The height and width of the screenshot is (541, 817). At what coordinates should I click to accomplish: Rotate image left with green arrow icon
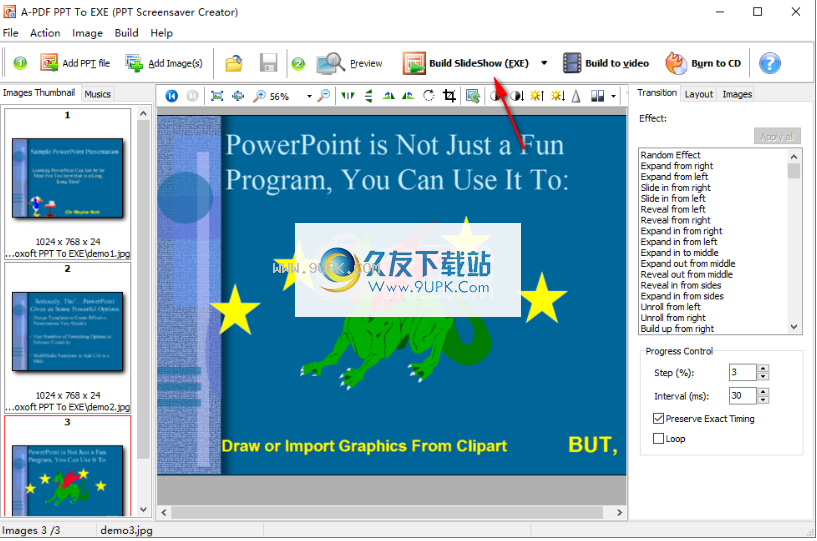pos(388,95)
